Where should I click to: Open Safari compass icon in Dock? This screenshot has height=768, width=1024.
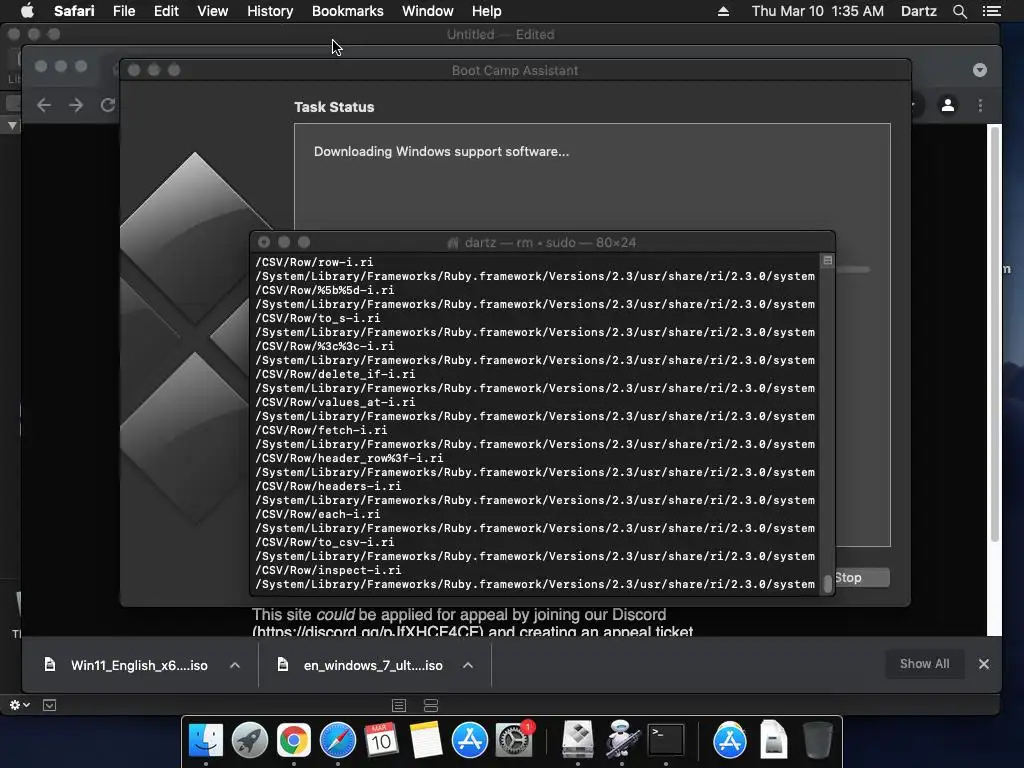338,740
